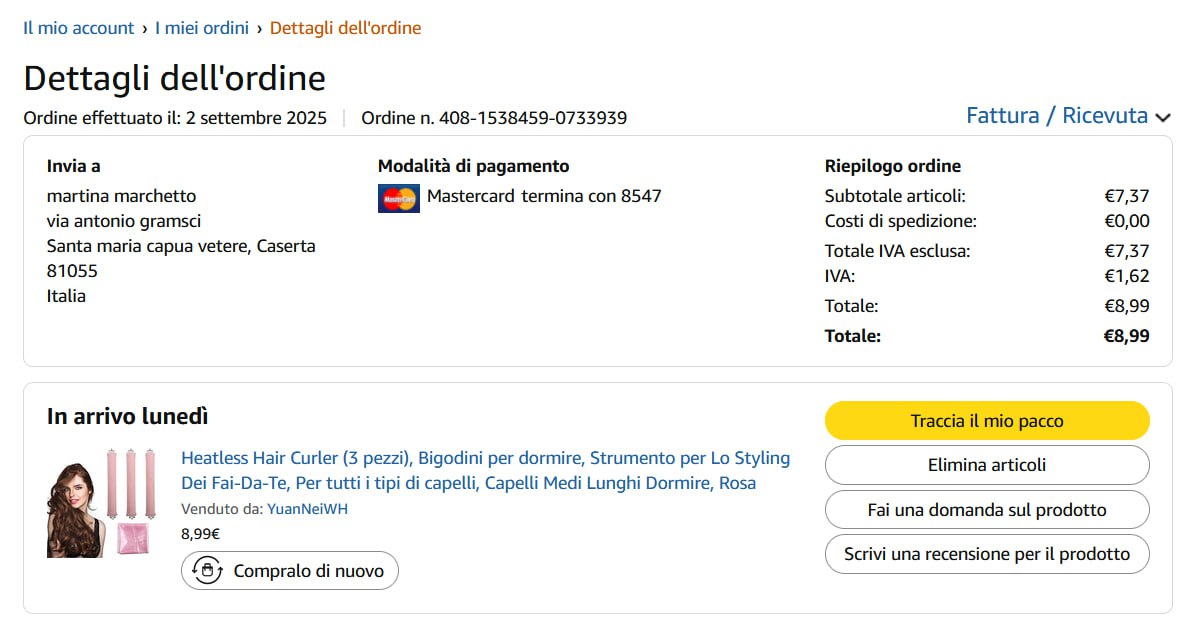Image resolution: width=1191 pixels, height=622 pixels.
Task: Click 'Dettagli dell'ordine' breadcrumb text
Action: click(x=346, y=28)
